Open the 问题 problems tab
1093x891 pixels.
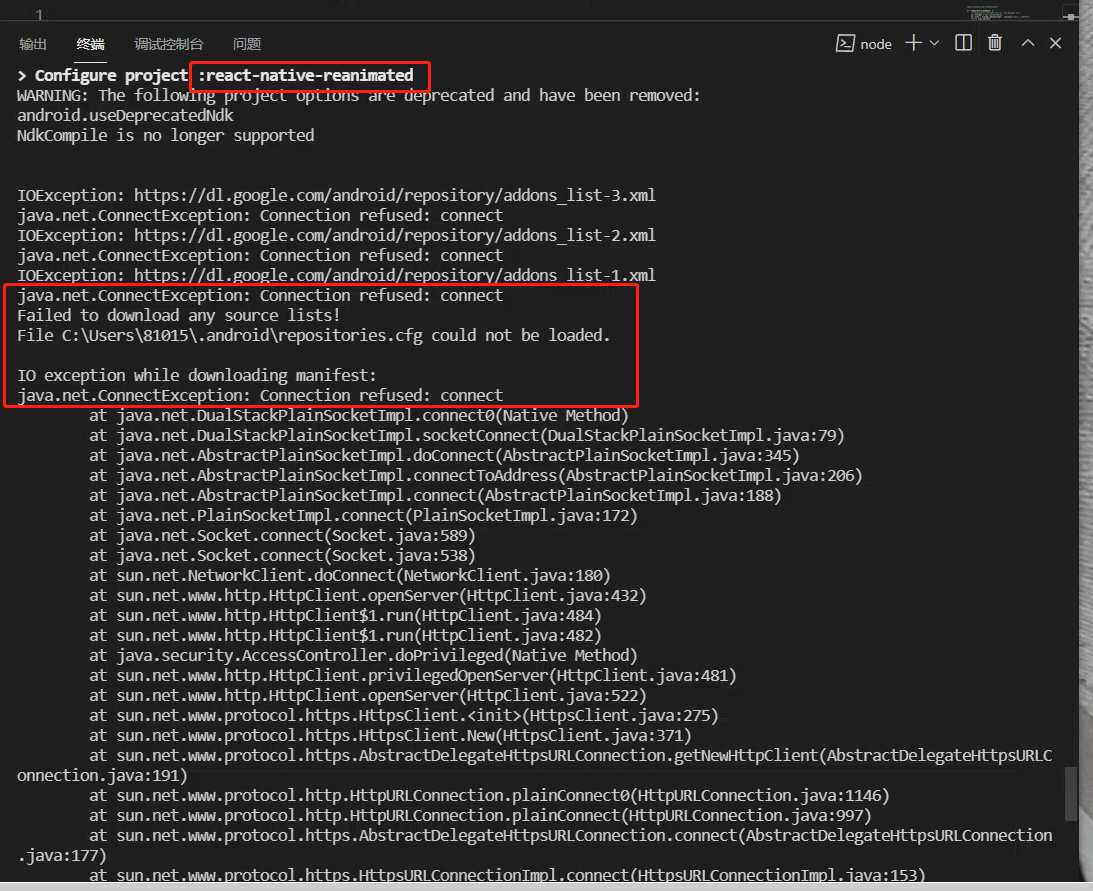247,44
